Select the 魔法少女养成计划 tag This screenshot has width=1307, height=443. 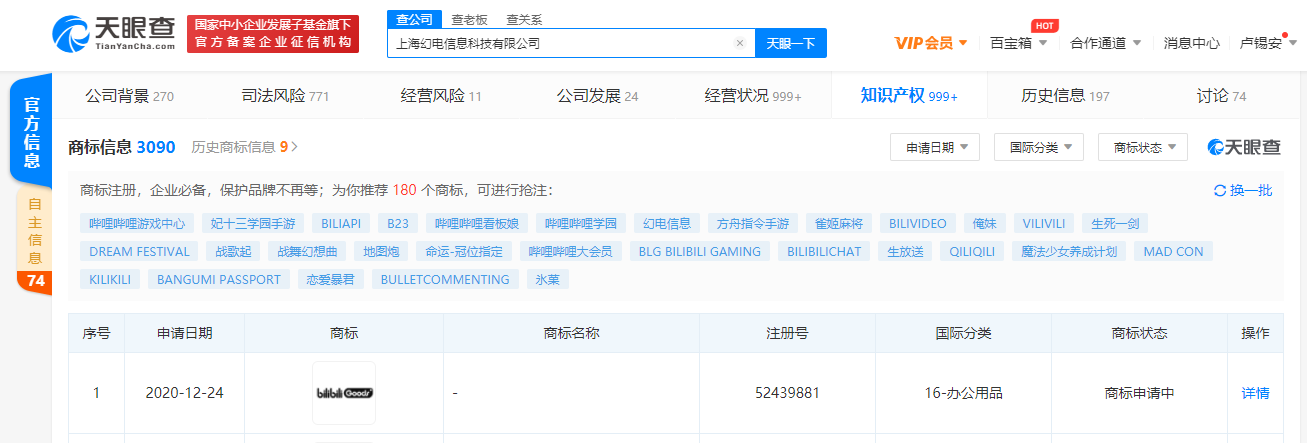coord(1069,251)
